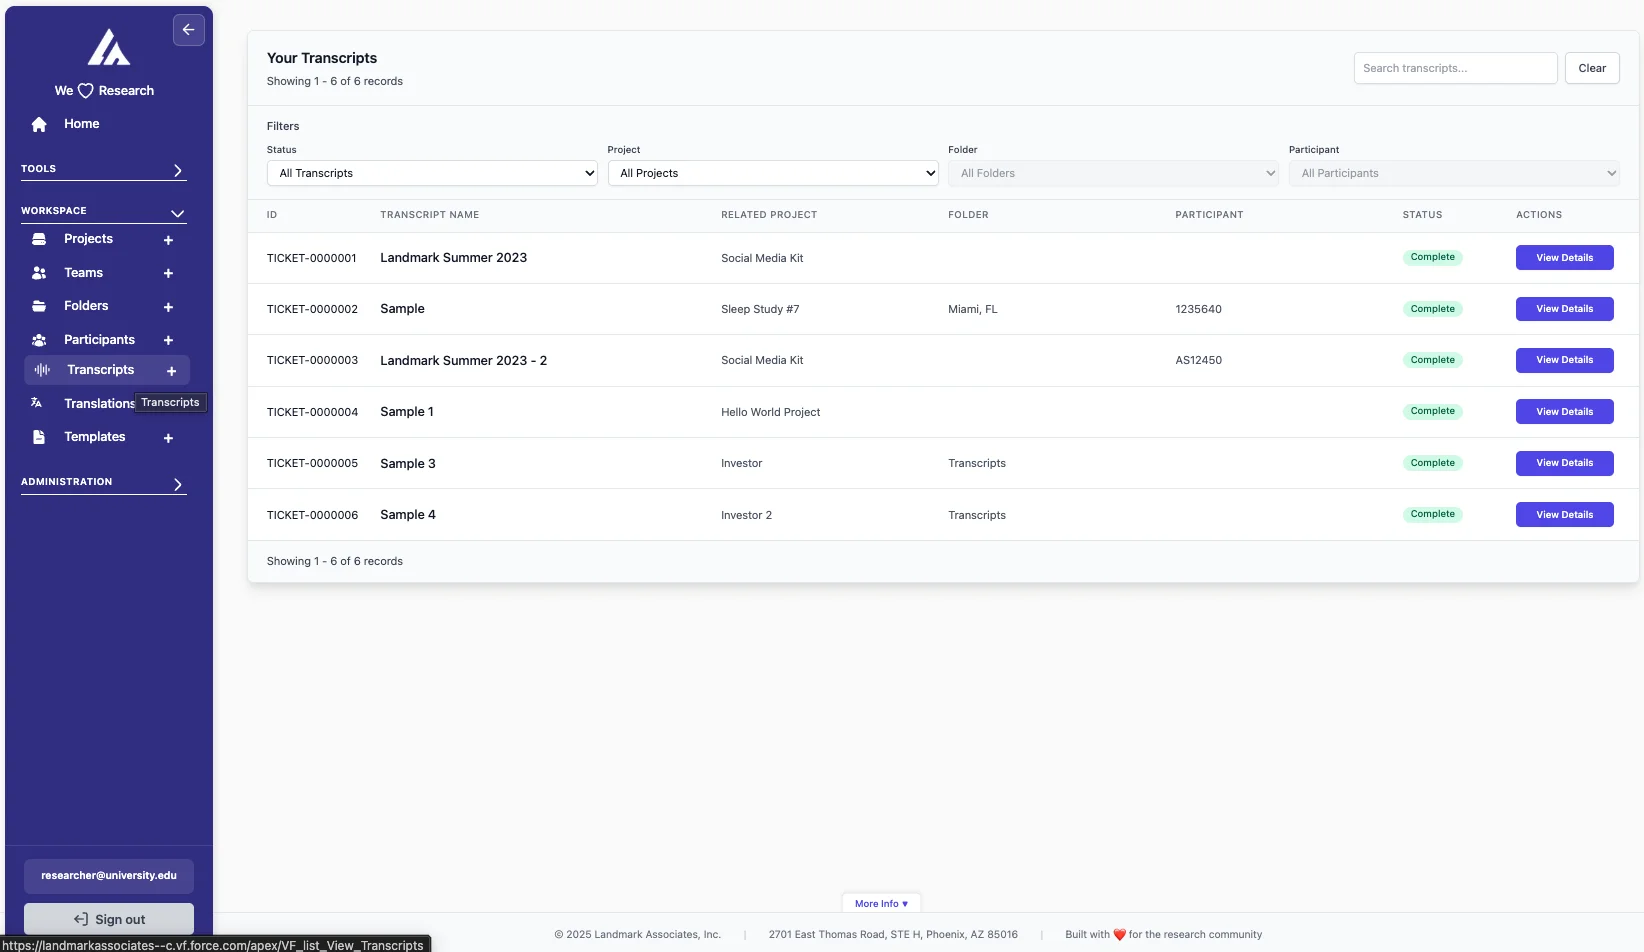This screenshot has height=952, width=1644.
Task: View Details for Landmark Summer 2023
Action: tap(1564, 257)
